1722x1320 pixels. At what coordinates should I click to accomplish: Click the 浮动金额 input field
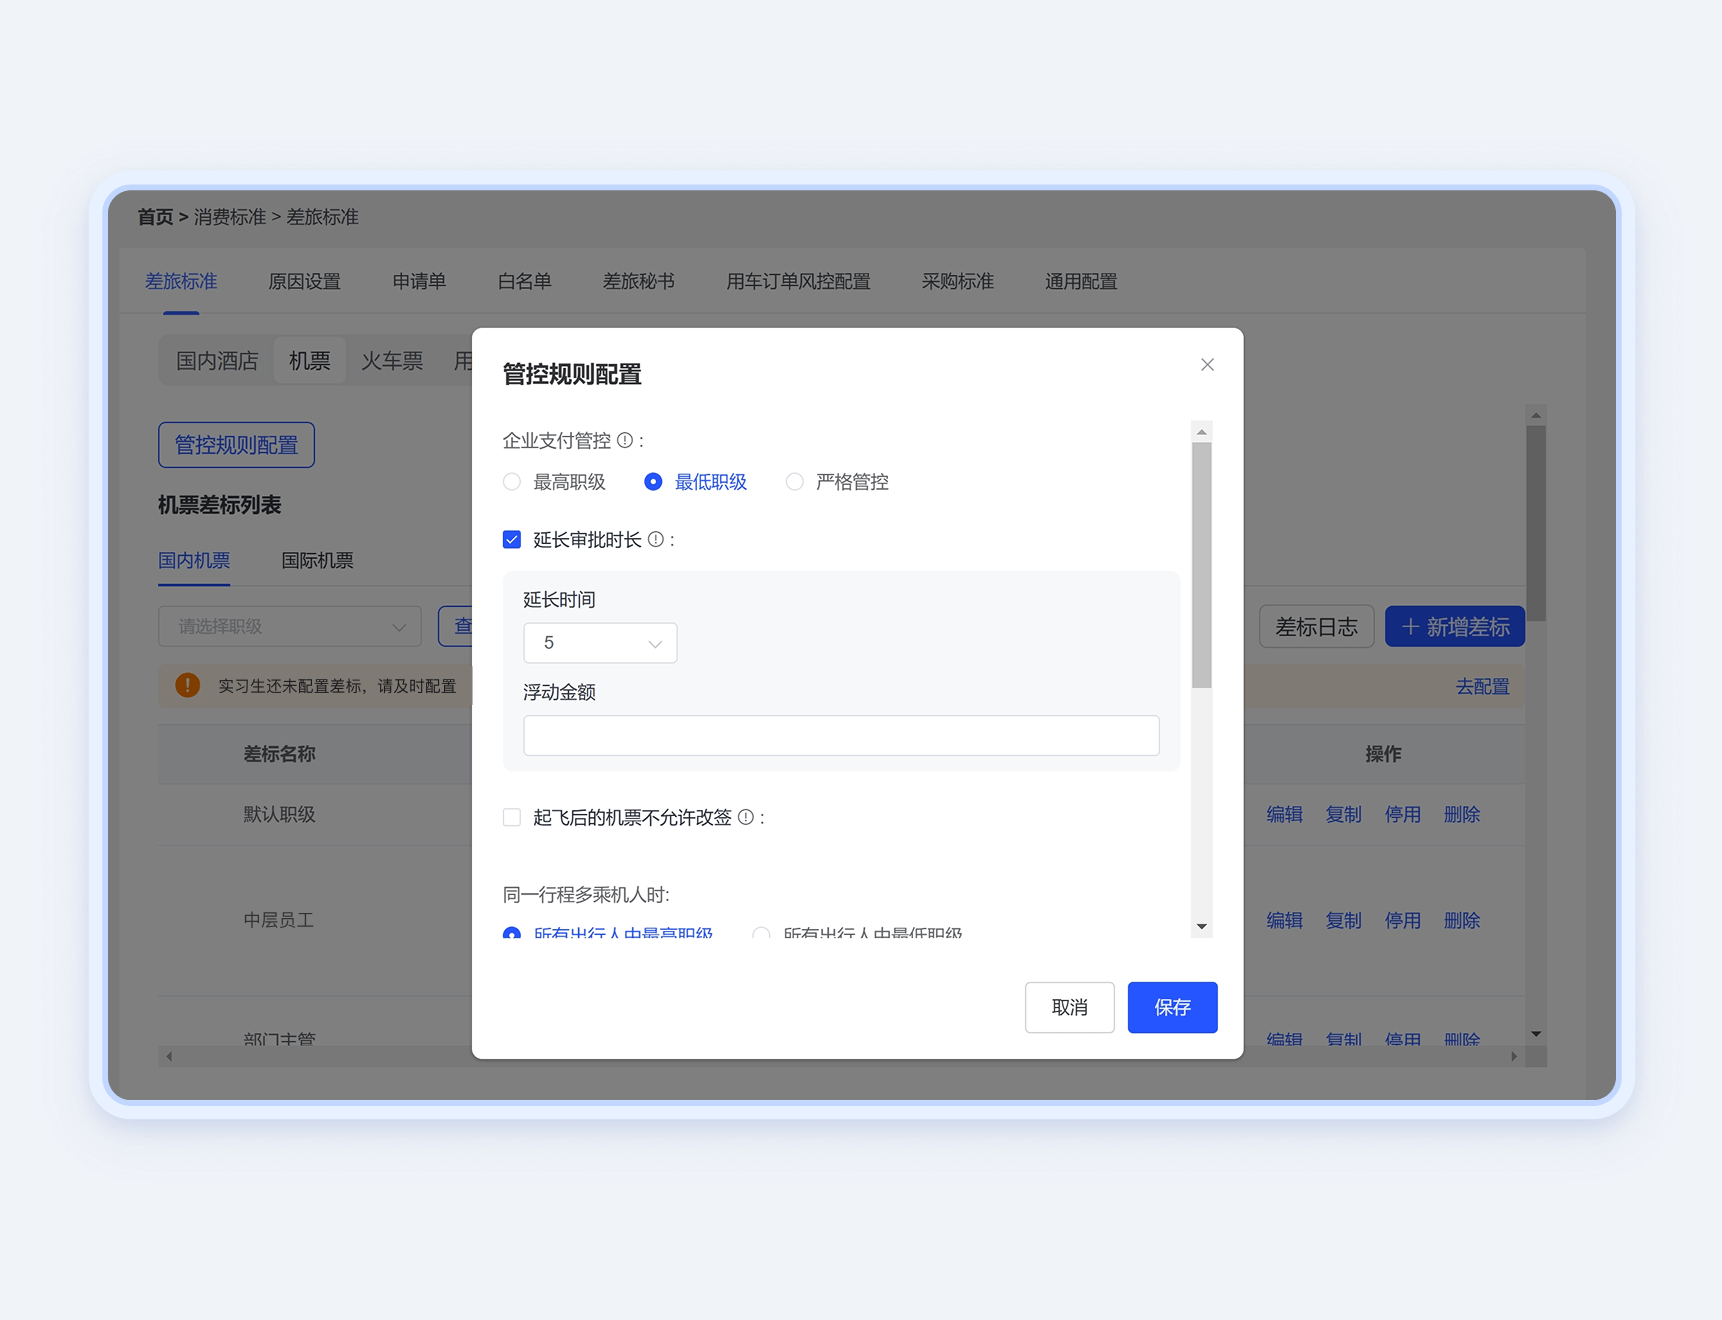click(841, 736)
